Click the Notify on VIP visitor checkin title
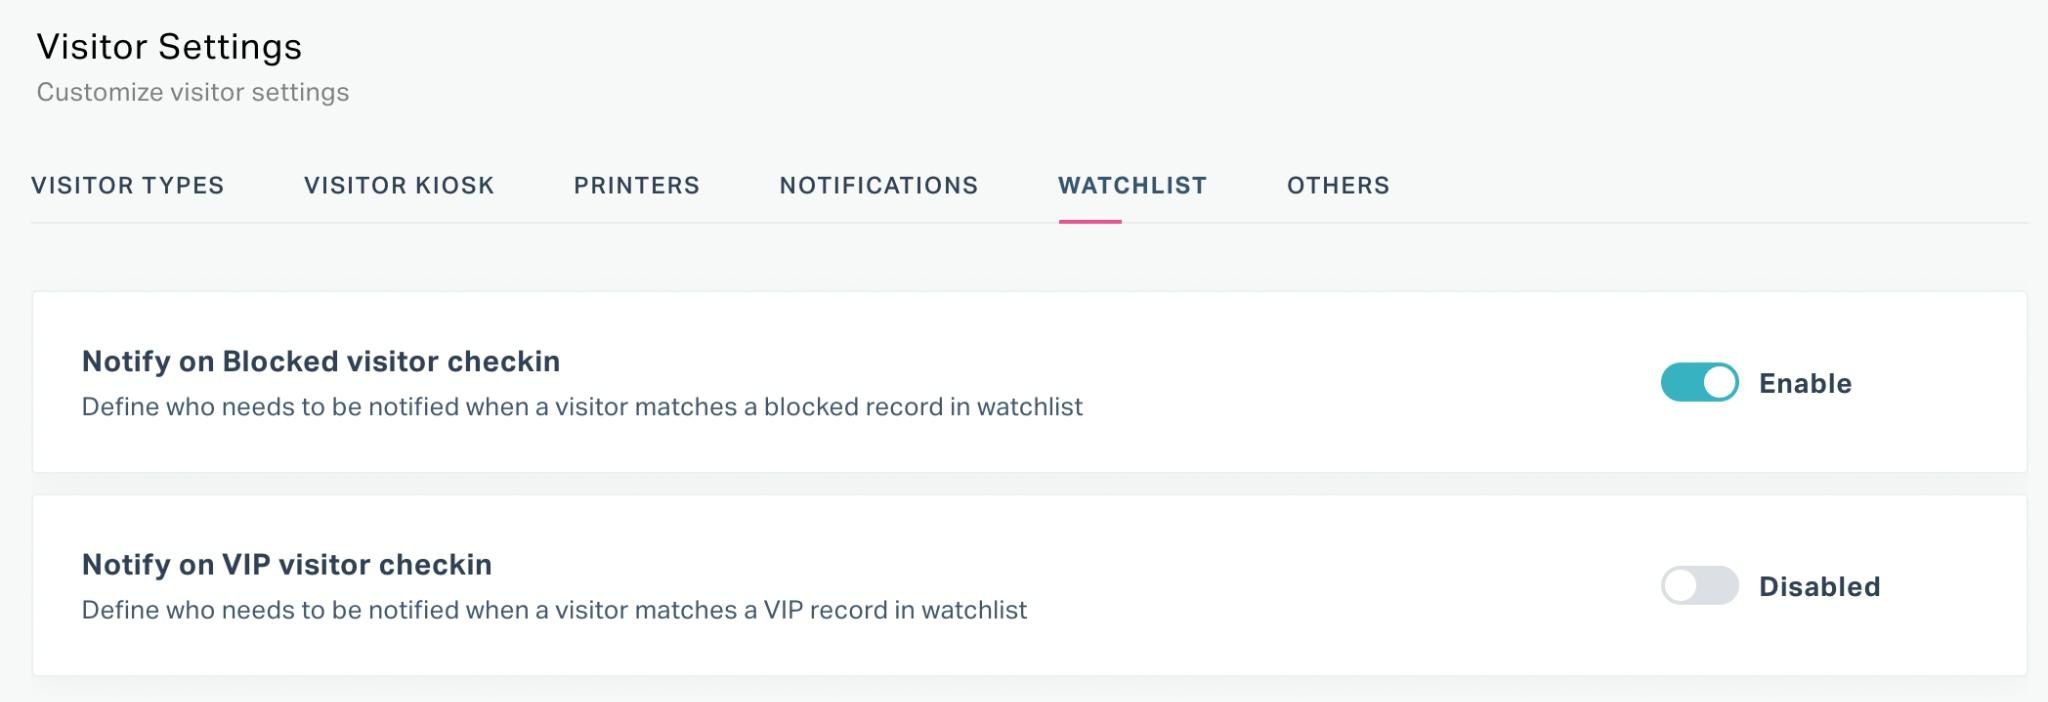The height and width of the screenshot is (702, 2048). (x=287, y=565)
